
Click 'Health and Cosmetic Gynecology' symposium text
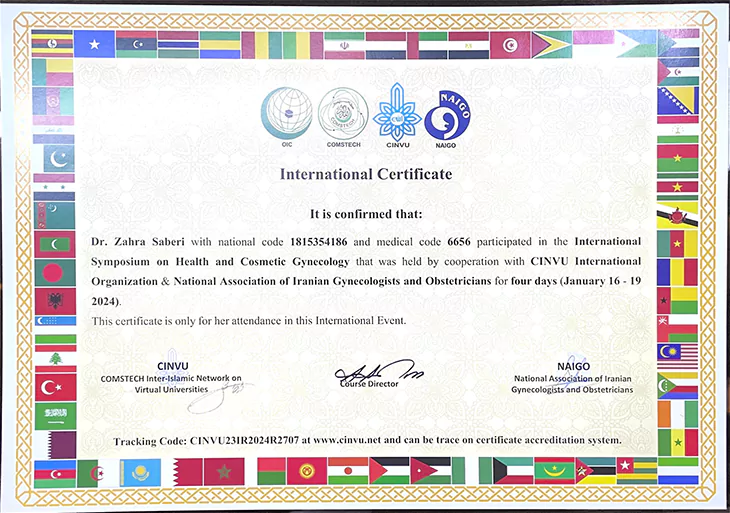pos(262,262)
